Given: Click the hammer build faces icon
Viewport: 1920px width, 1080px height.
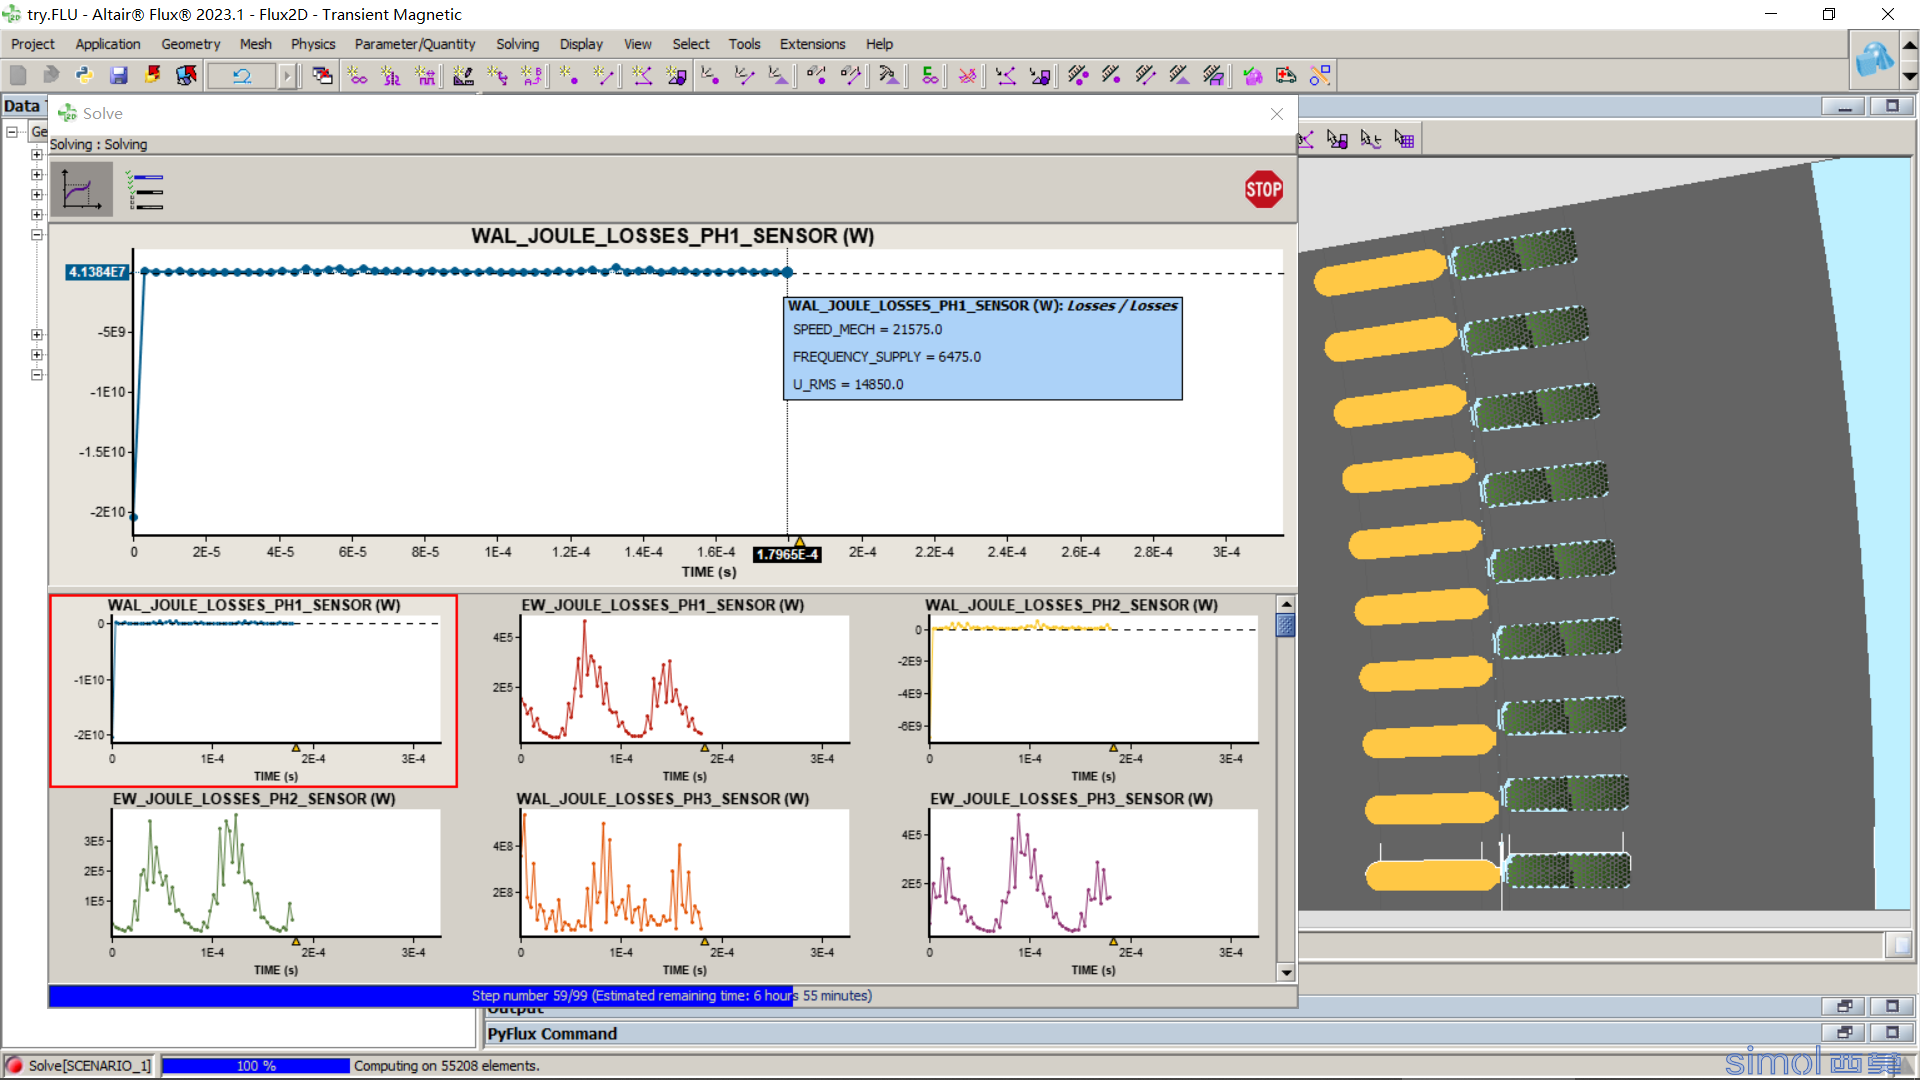Looking at the screenshot, I should click(889, 75).
